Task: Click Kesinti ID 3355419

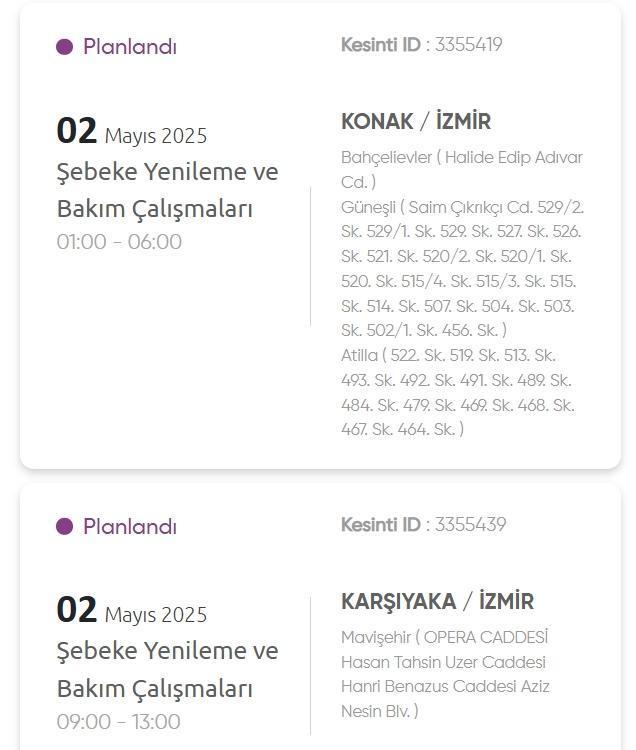Action: (x=421, y=45)
